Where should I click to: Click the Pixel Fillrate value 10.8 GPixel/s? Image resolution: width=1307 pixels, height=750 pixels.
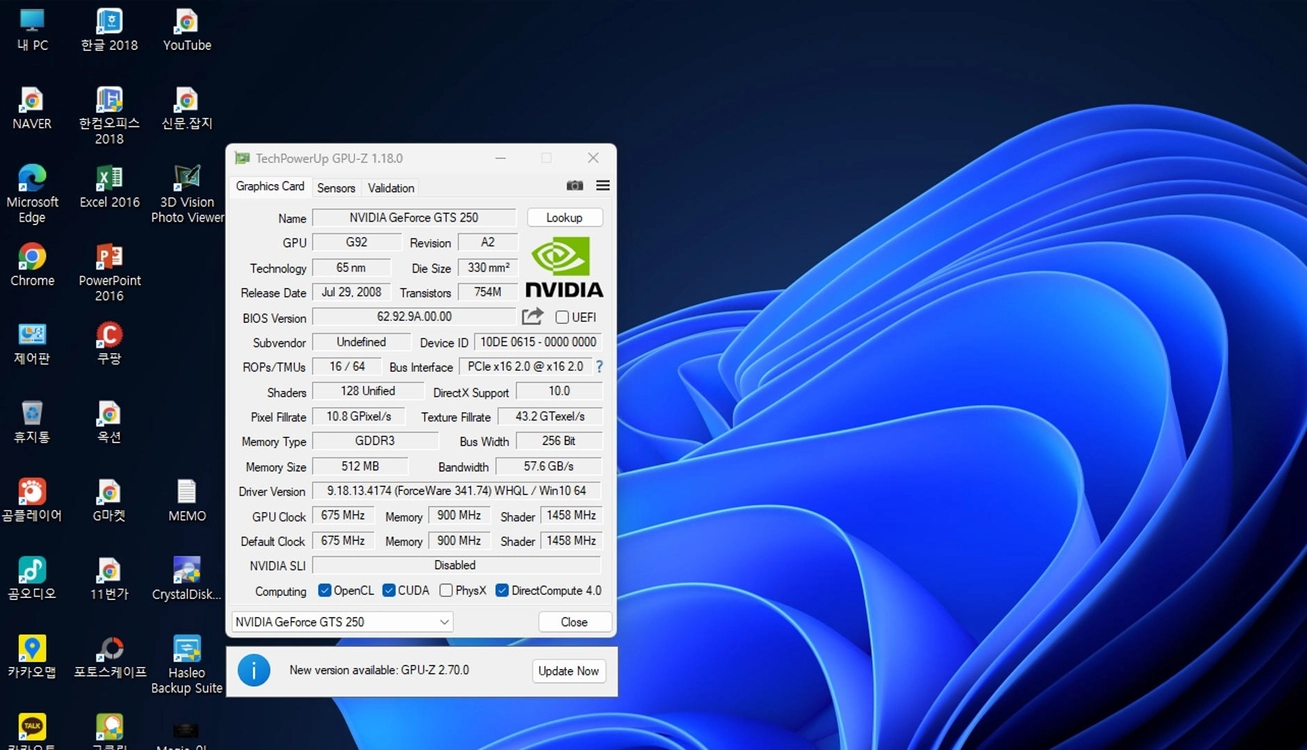359,416
